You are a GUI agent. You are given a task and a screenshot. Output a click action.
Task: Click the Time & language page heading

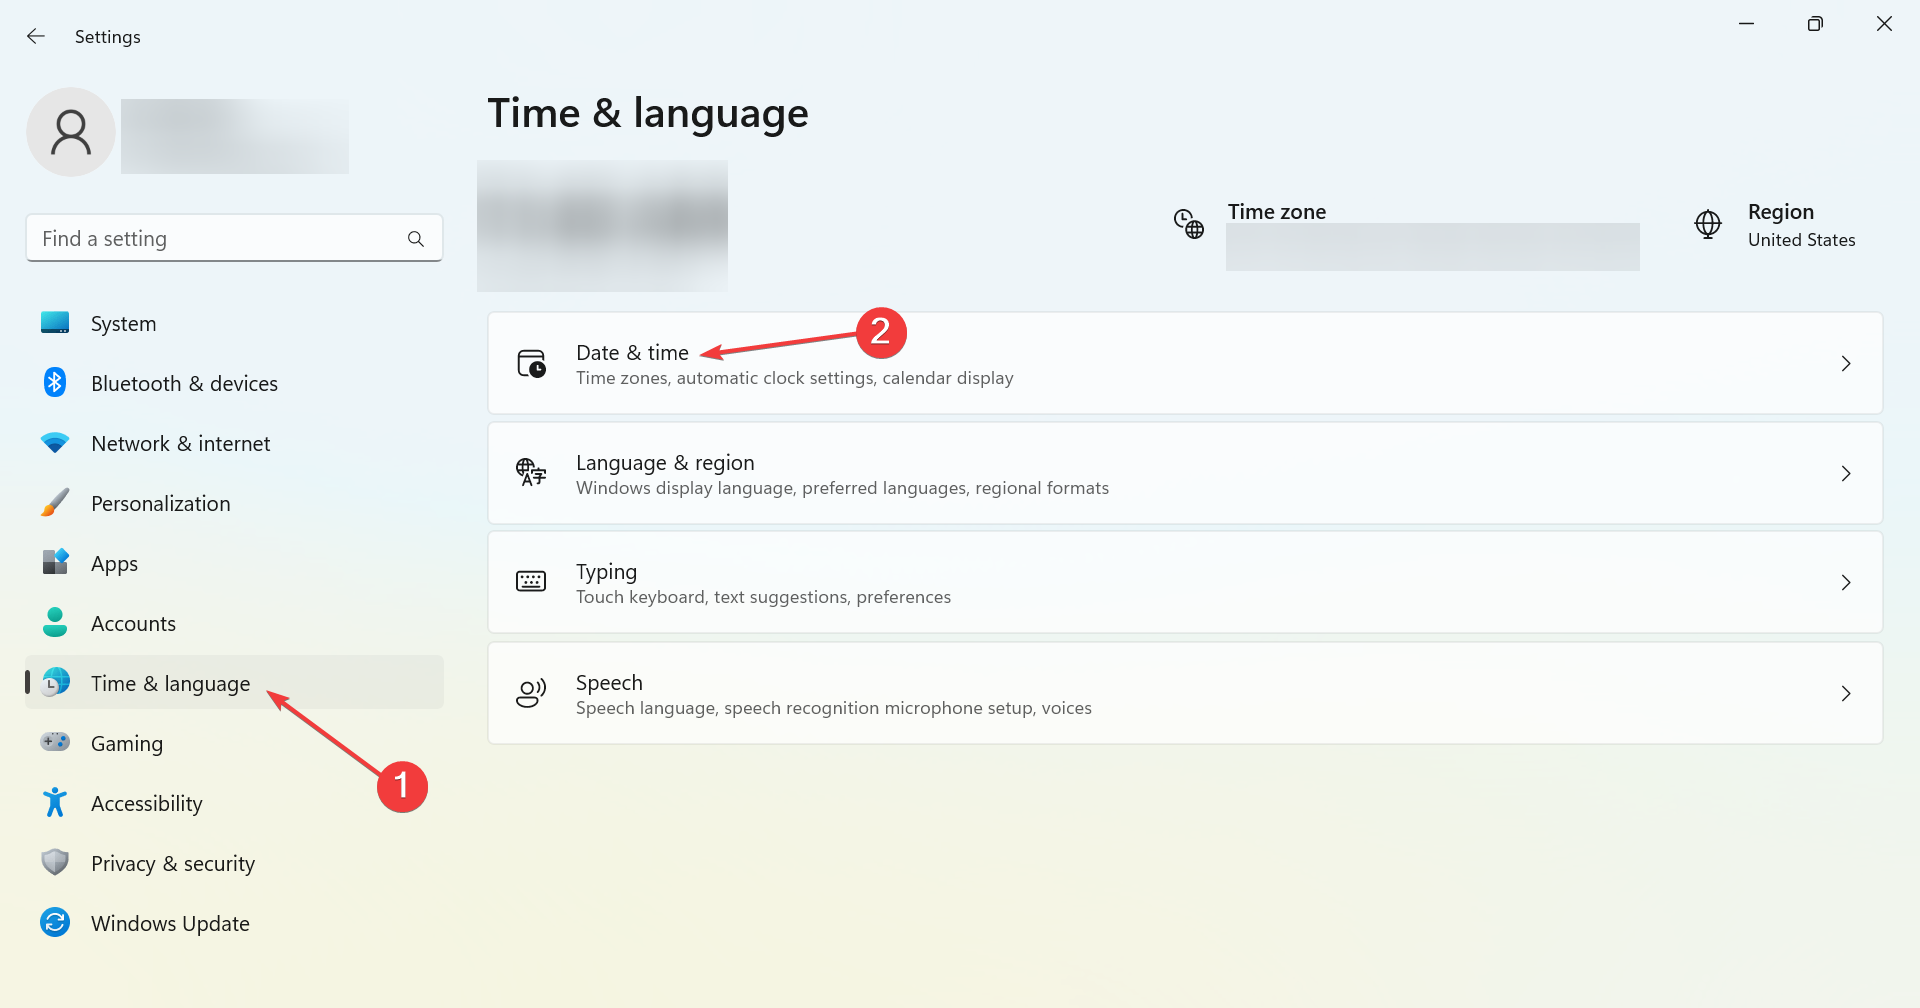[x=648, y=114]
